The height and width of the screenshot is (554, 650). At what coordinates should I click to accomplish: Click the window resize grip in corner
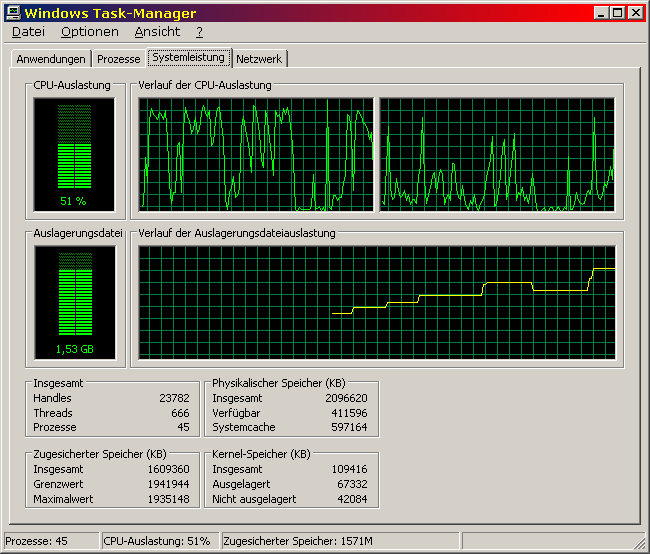tap(639, 543)
